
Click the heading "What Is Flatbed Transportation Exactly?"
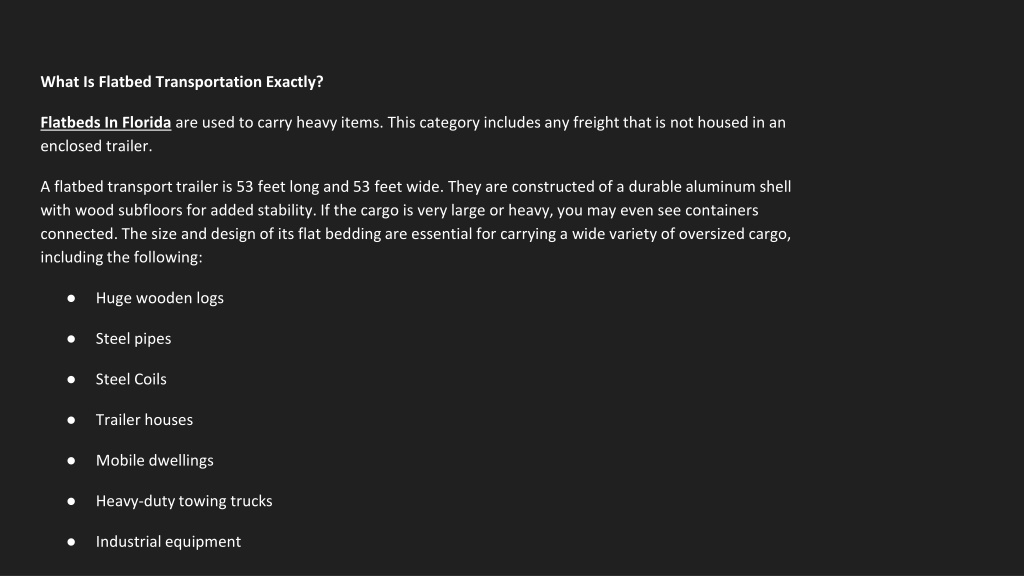pos(182,82)
